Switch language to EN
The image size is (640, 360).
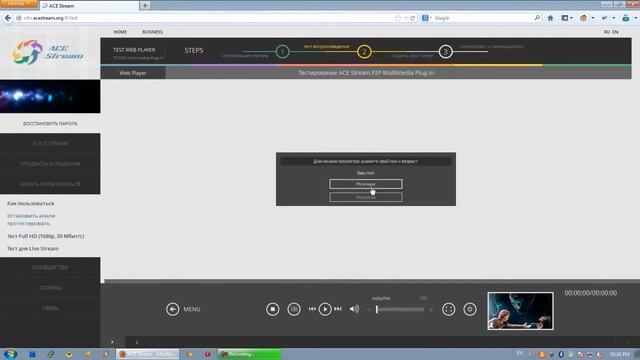(615, 32)
